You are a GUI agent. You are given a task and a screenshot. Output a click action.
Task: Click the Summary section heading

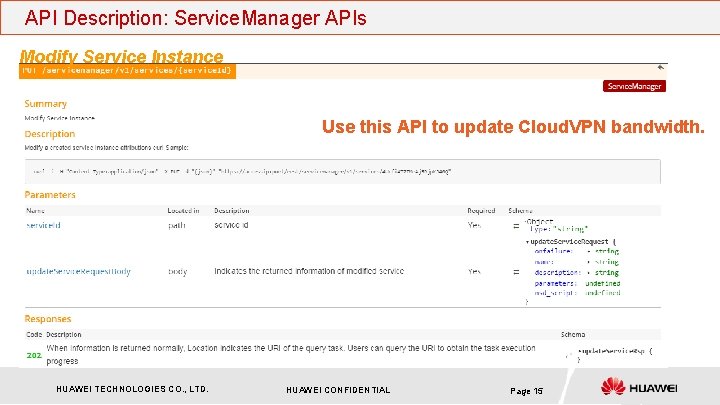pyautogui.click(x=46, y=104)
